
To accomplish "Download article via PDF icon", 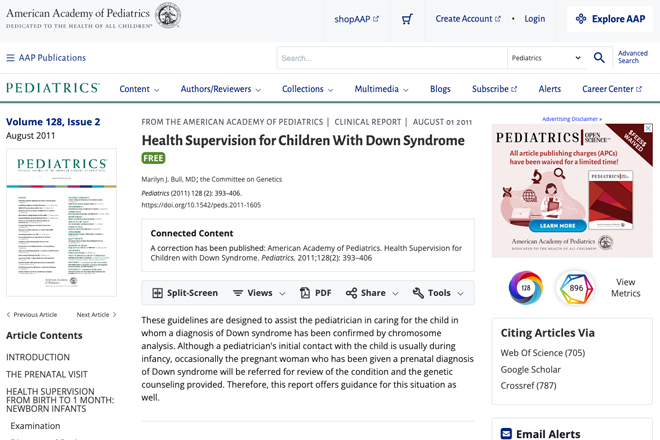I will (305, 293).
